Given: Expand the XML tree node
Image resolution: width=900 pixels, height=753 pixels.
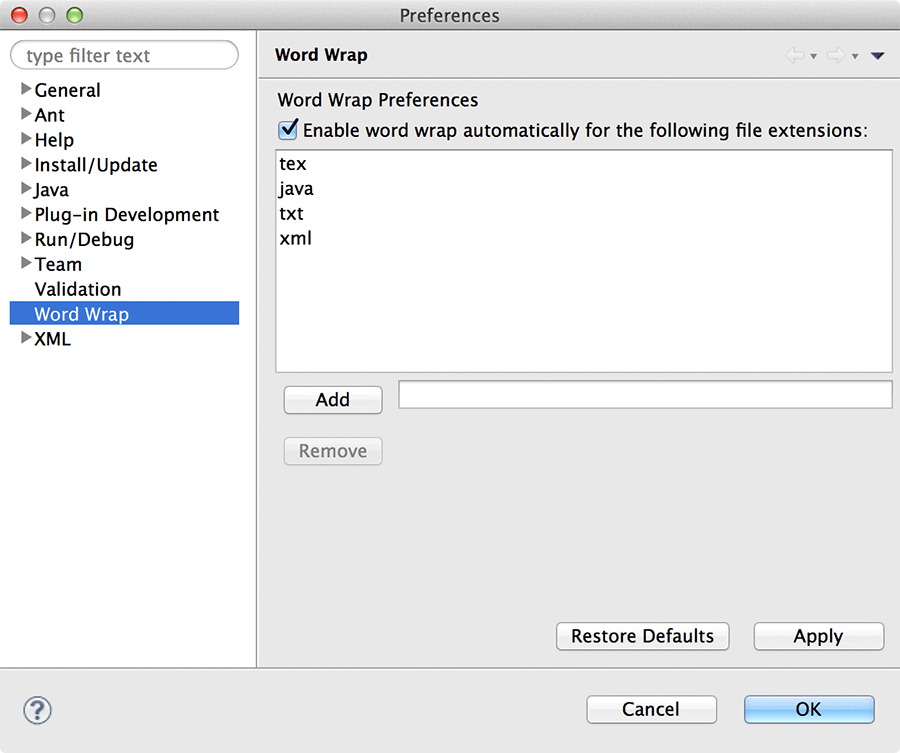Looking at the screenshot, I should pos(26,337).
